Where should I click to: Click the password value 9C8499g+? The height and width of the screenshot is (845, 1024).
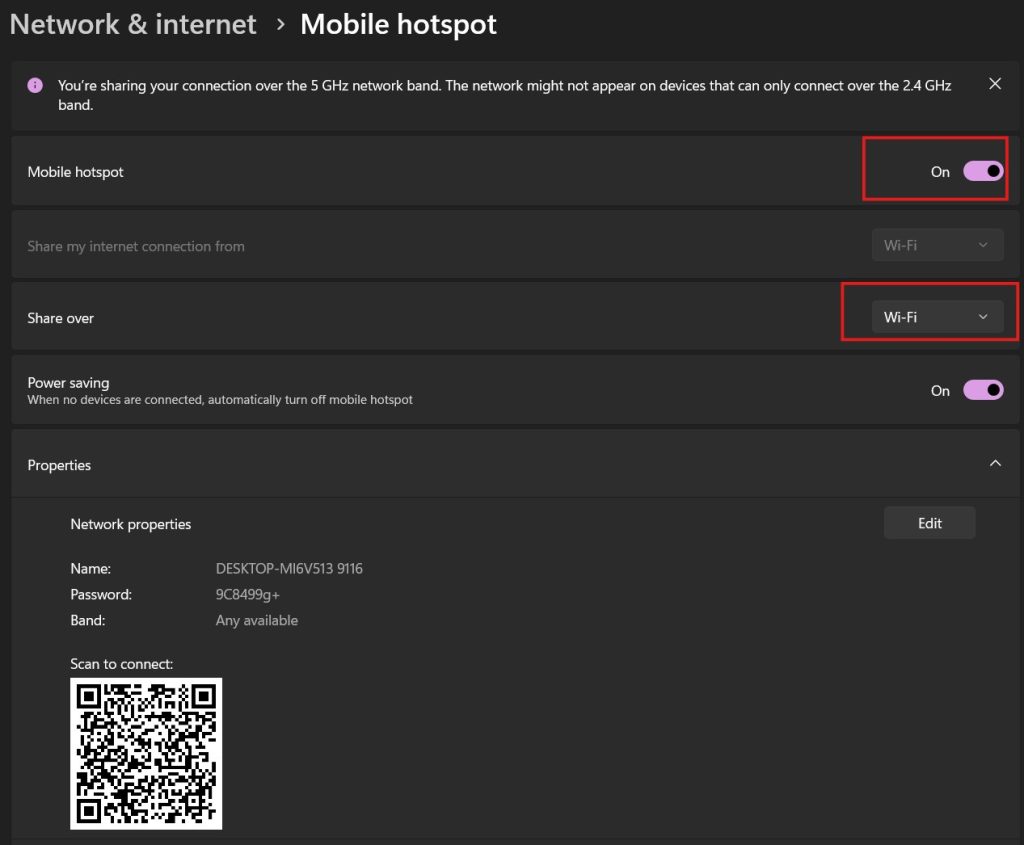pos(247,594)
